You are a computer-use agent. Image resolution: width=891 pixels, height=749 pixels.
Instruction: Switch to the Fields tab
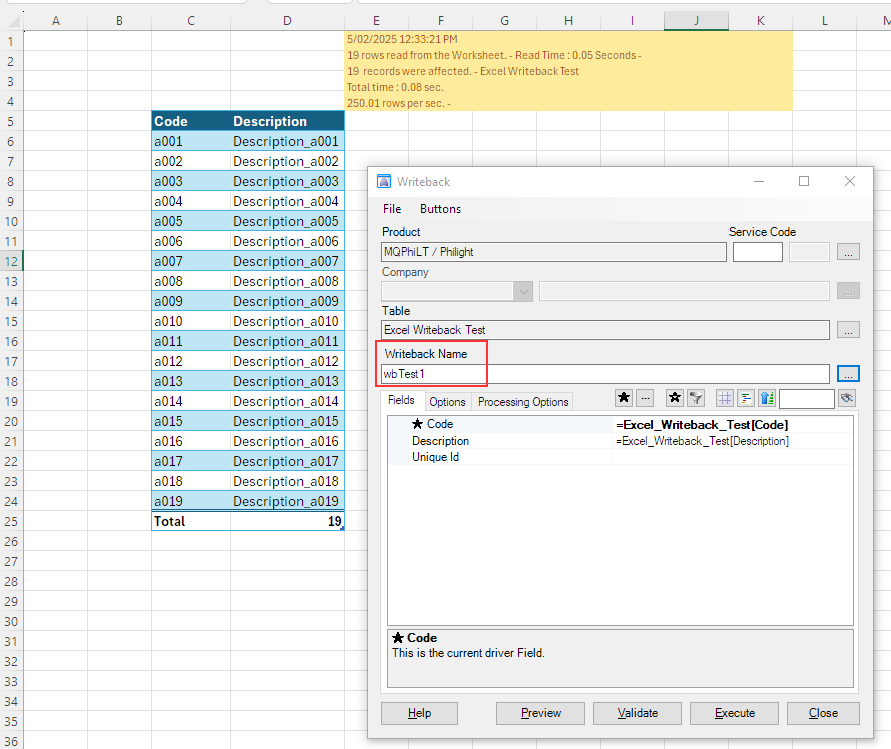(401, 400)
